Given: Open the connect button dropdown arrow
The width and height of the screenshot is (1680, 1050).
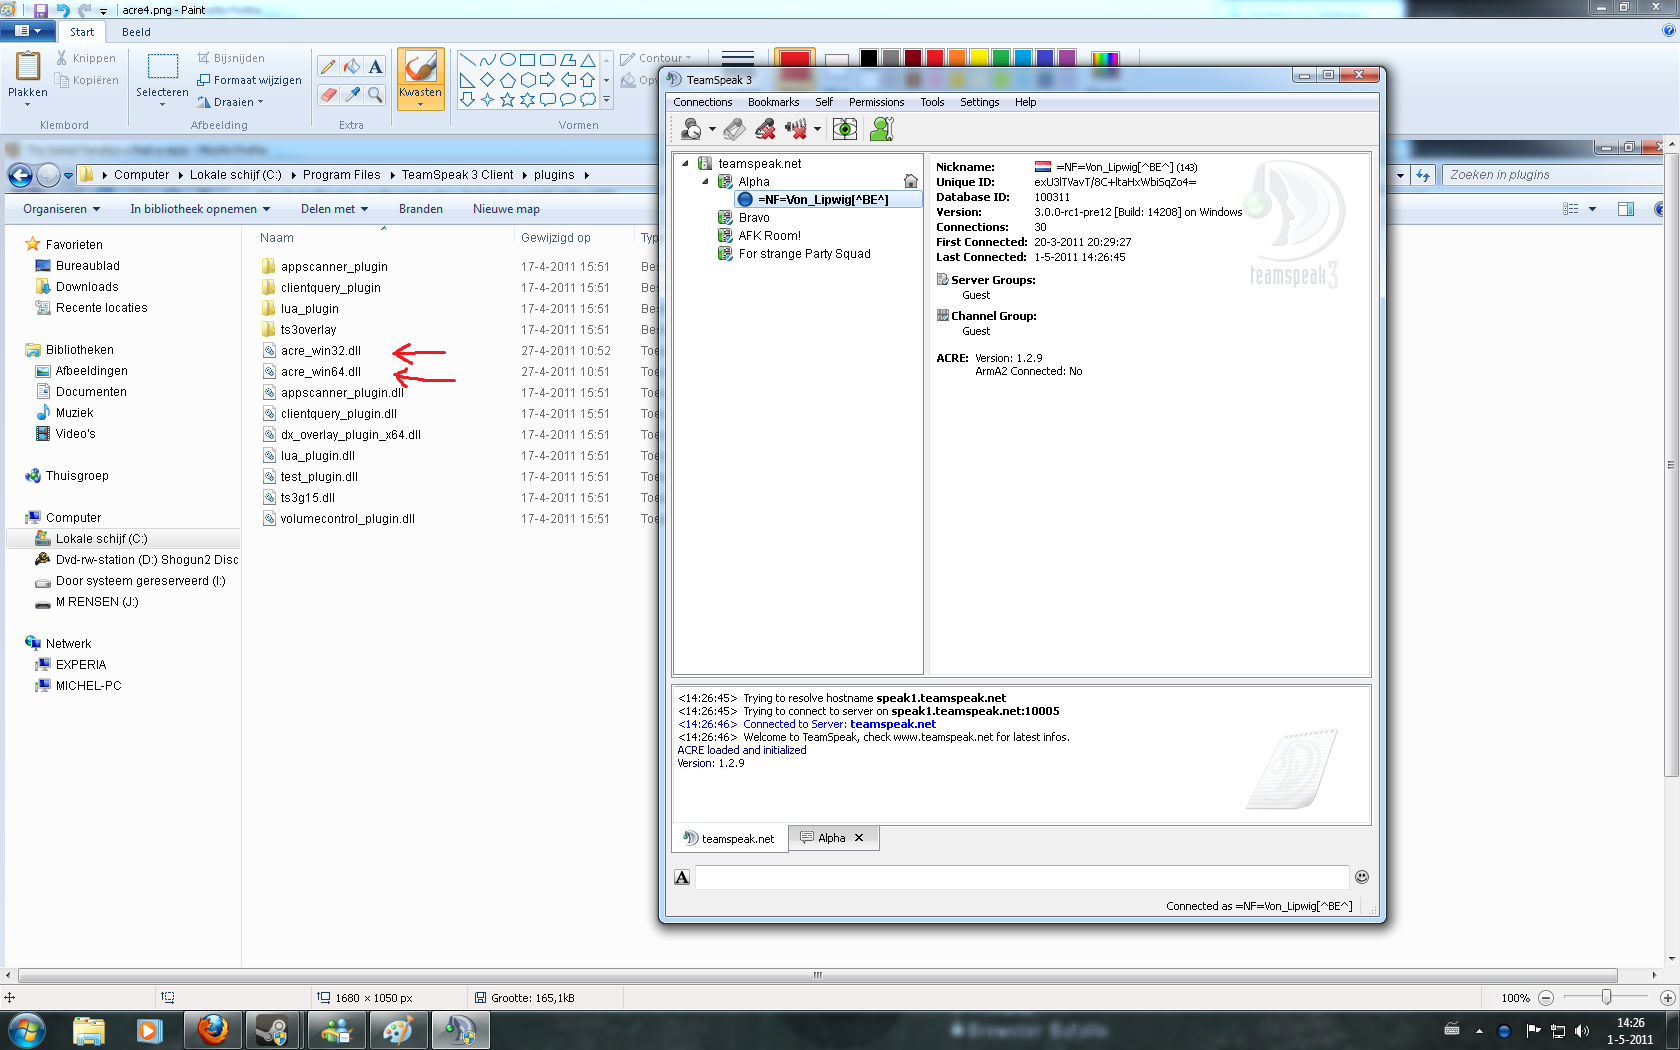Looking at the screenshot, I should coord(712,129).
